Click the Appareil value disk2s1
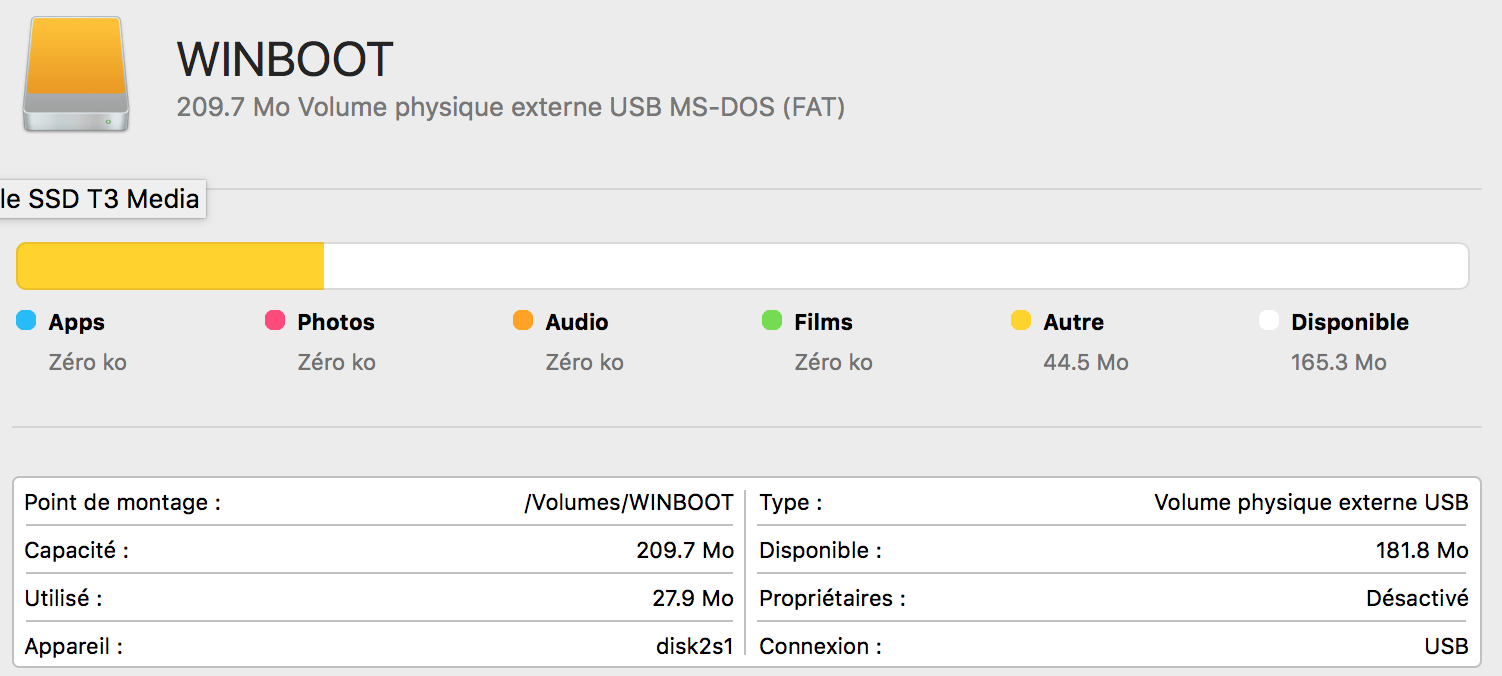 tap(694, 646)
